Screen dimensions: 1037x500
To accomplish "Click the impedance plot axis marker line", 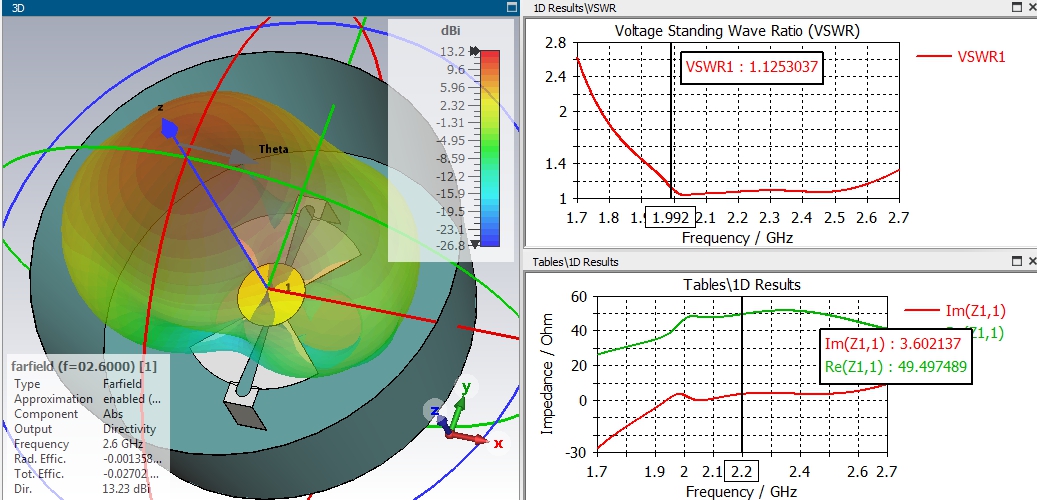I will click(x=742, y=374).
